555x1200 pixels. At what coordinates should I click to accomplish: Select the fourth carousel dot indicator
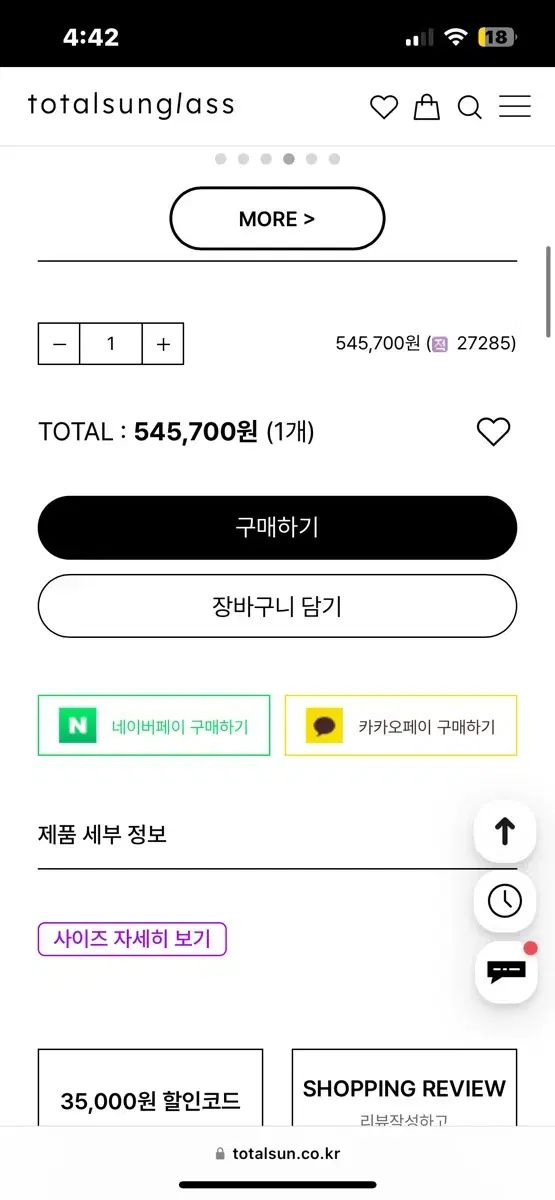click(x=289, y=159)
